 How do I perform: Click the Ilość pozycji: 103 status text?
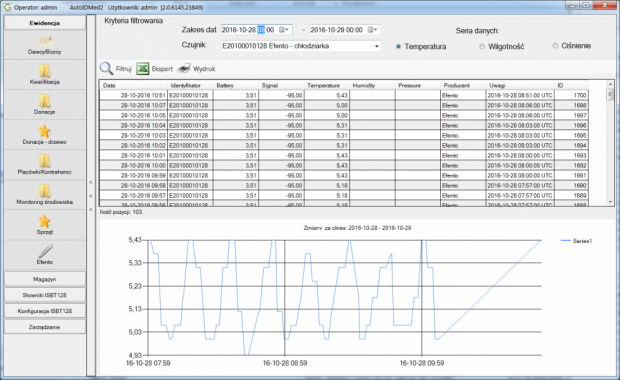pyautogui.click(x=121, y=212)
